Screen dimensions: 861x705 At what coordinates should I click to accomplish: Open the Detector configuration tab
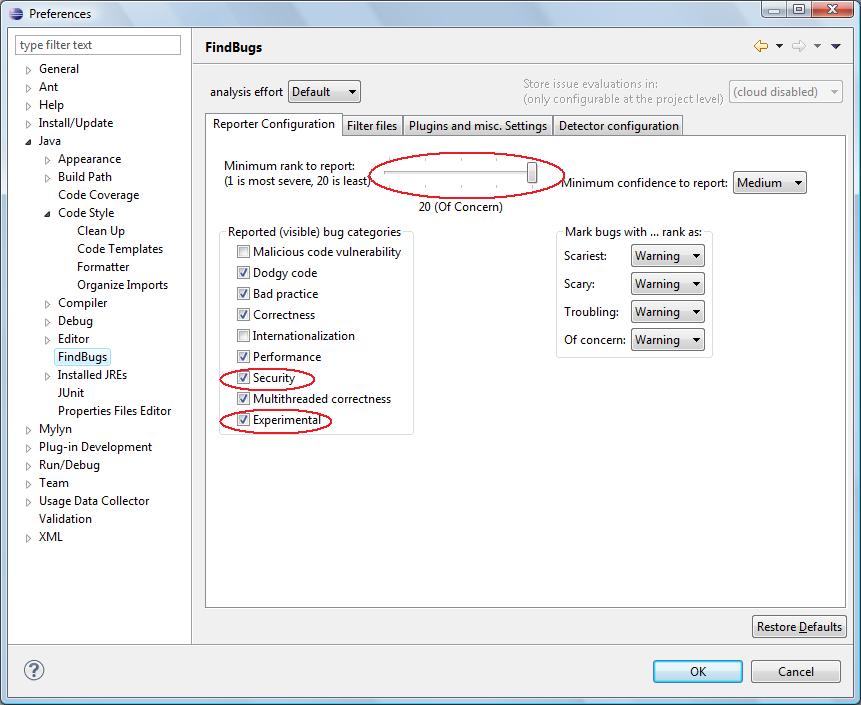pyautogui.click(x=618, y=126)
